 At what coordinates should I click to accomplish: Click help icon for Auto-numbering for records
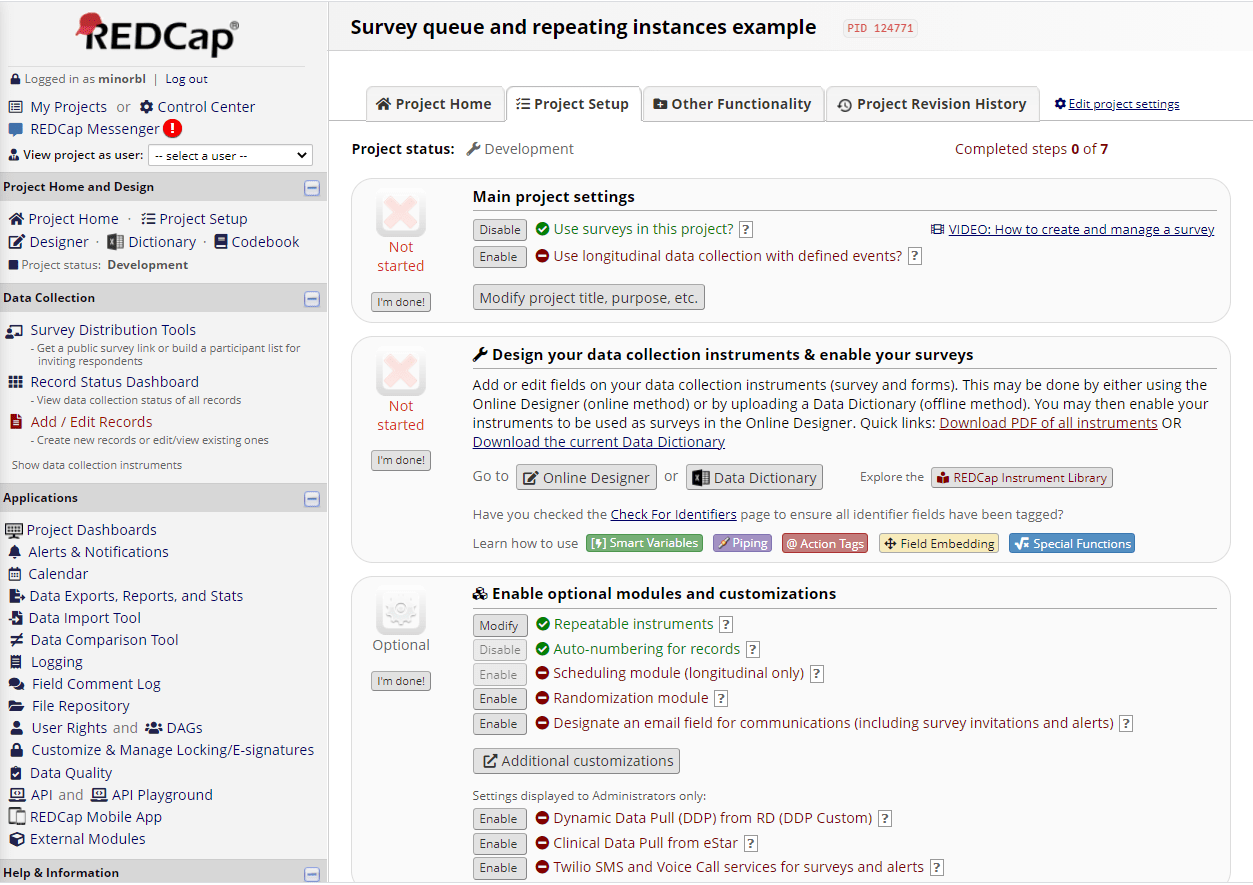point(753,649)
